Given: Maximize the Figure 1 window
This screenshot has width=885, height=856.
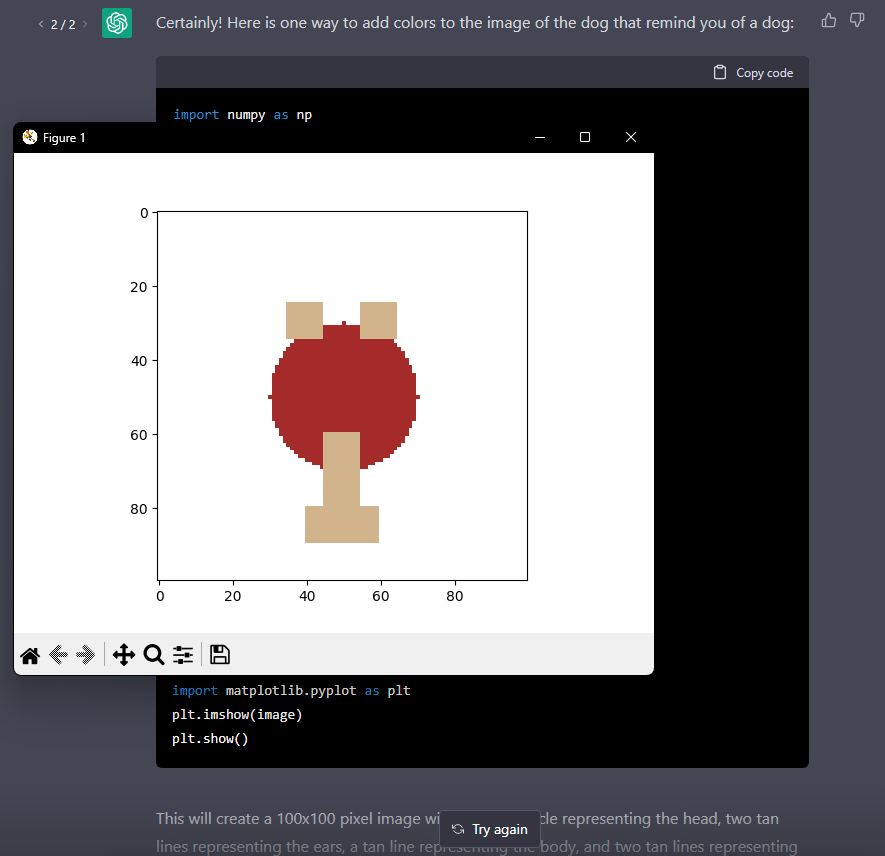Looking at the screenshot, I should point(585,137).
